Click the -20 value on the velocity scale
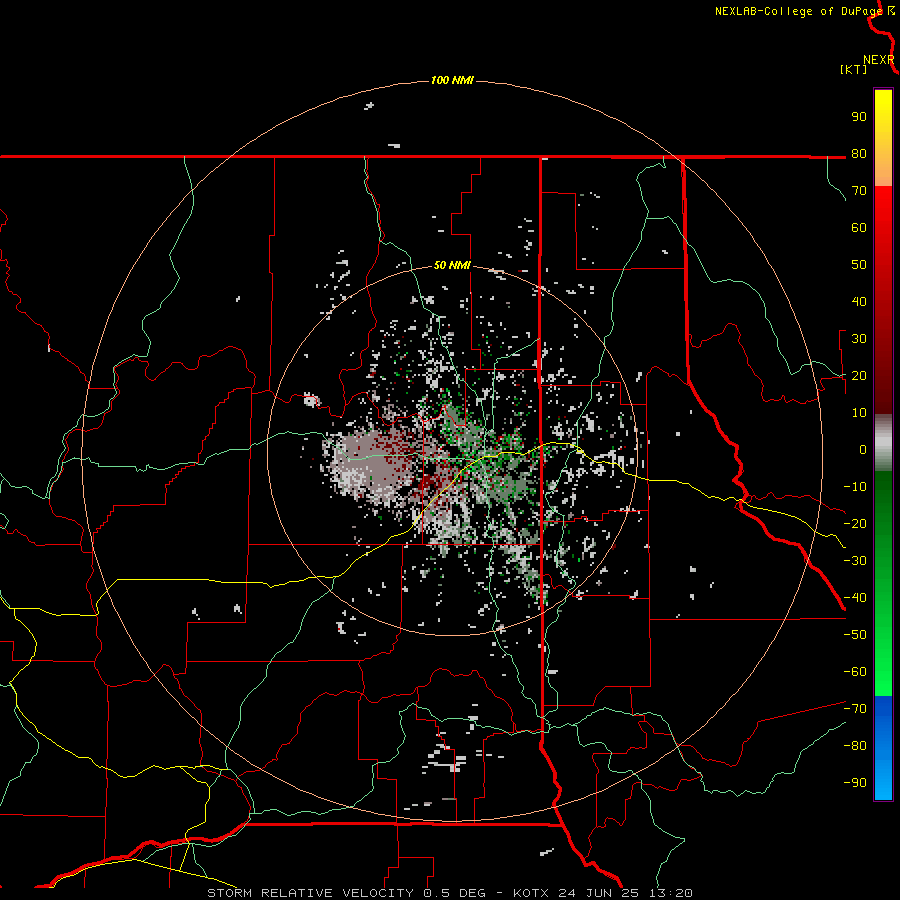This screenshot has width=900, height=900. (x=855, y=523)
